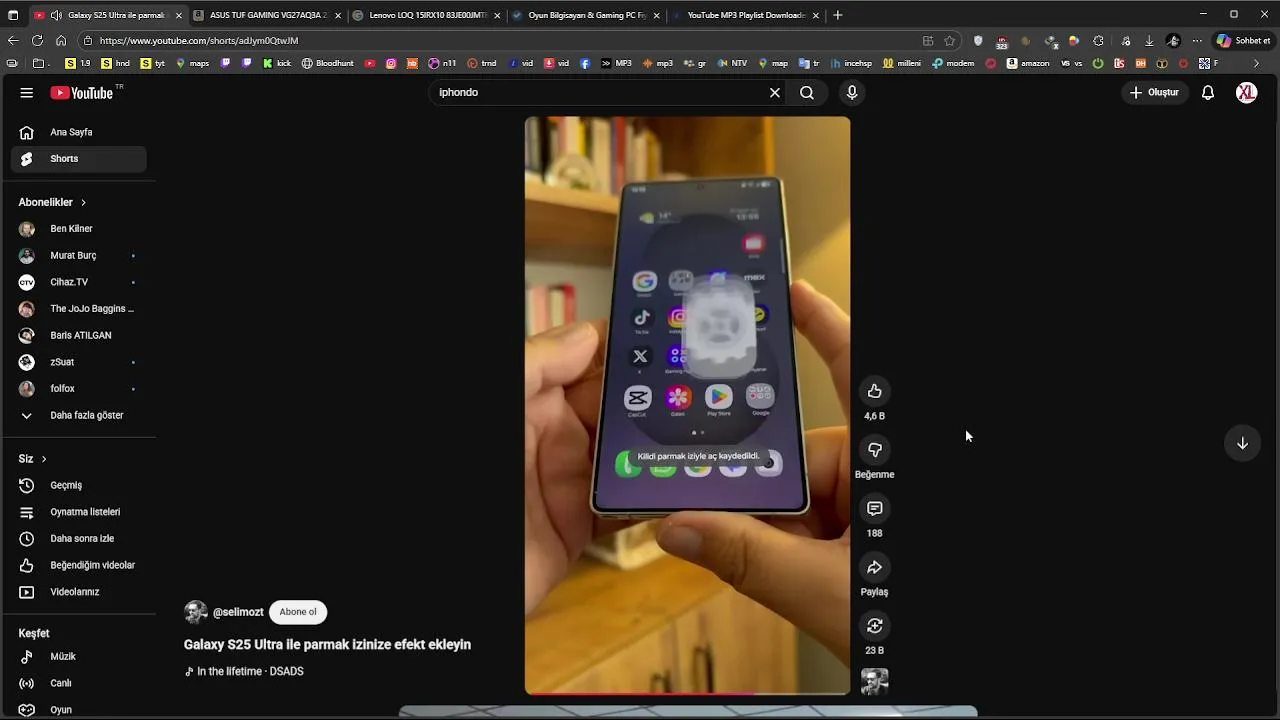Open the @selimozt channel
This screenshot has height=720, width=1280.
point(238,612)
